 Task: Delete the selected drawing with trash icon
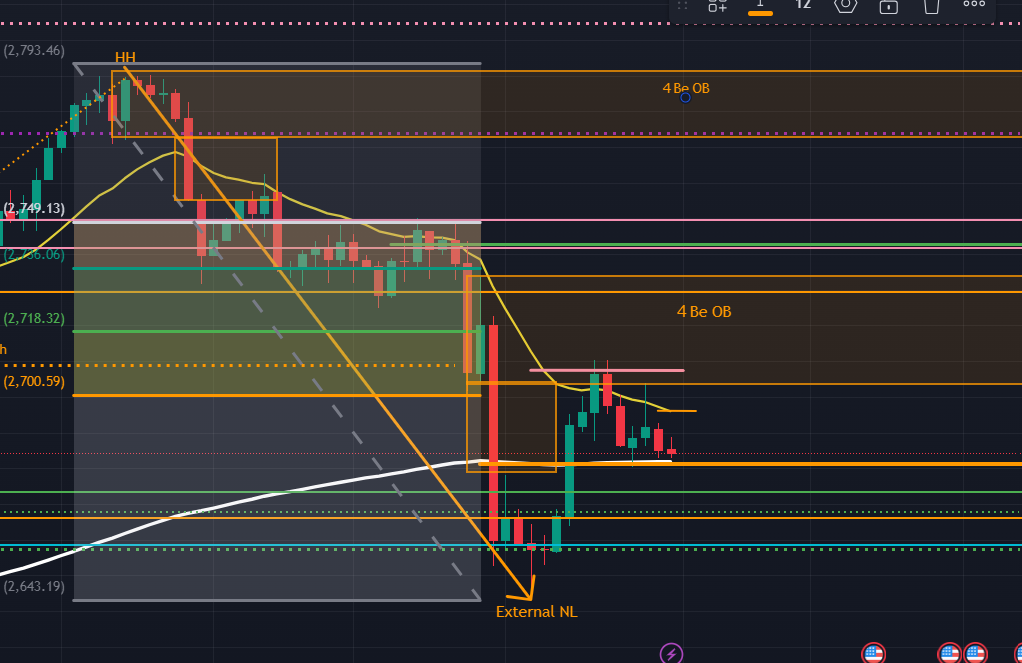[x=931, y=5]
